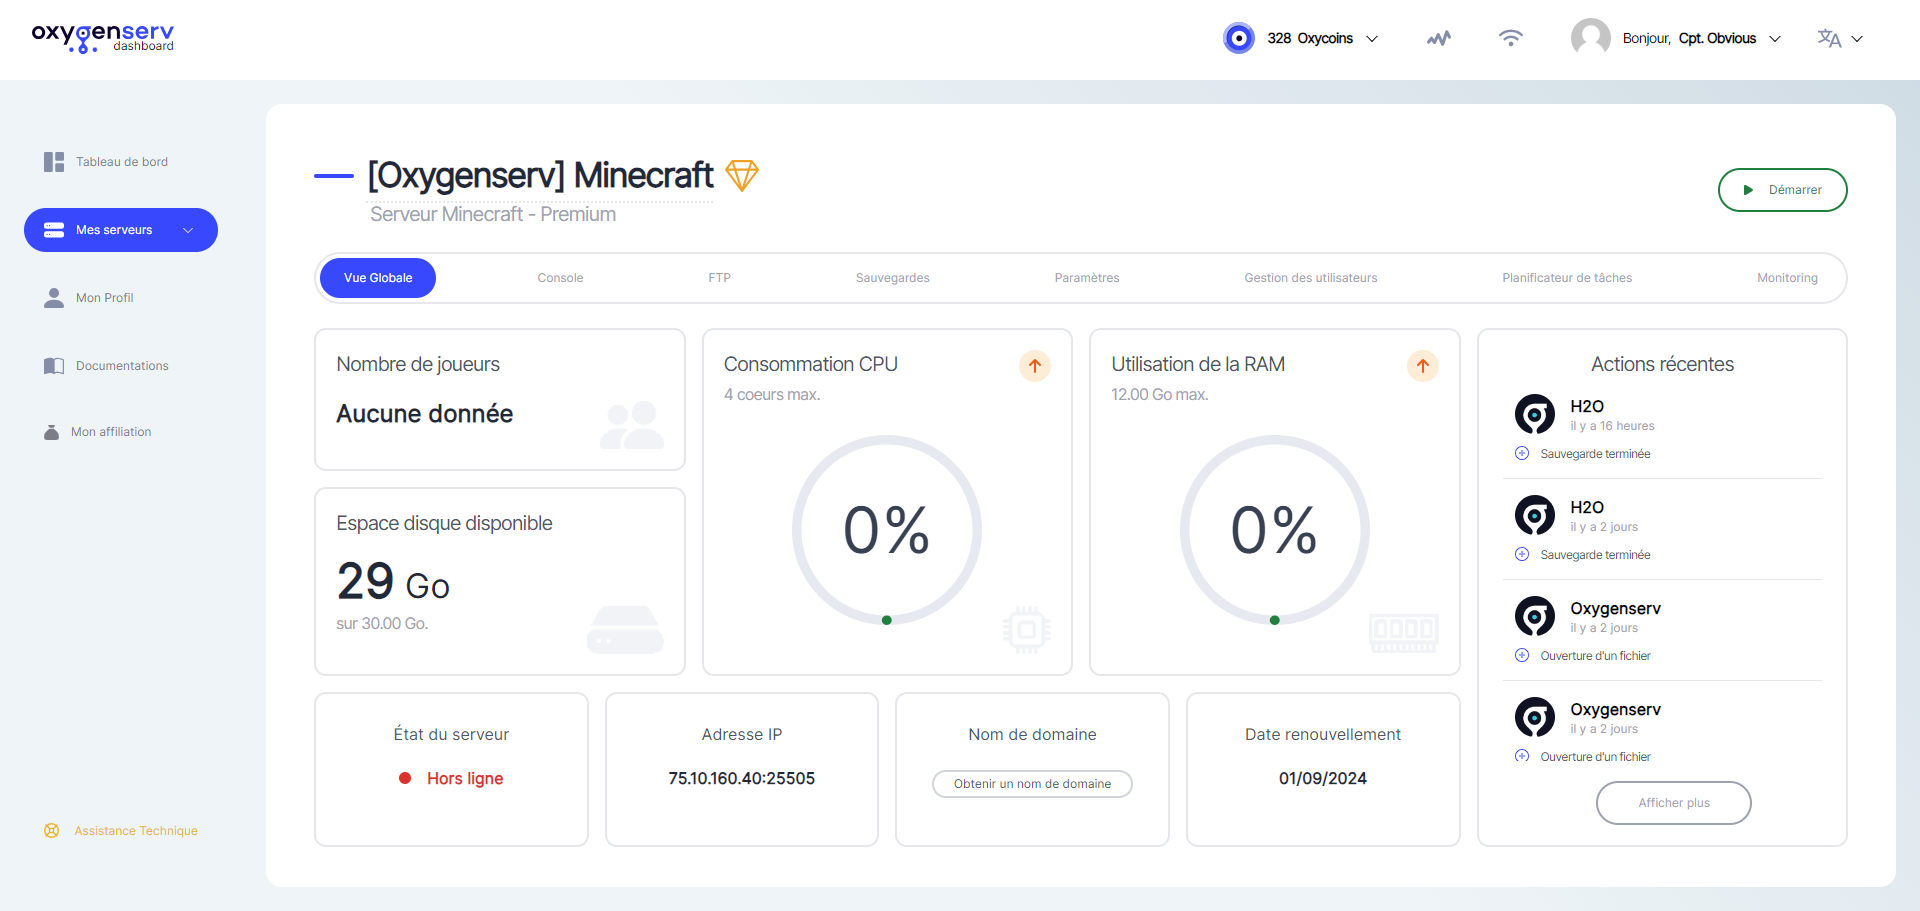
Task: Click the players icon in Nombre de joueurs
Action: click(632, 425)
